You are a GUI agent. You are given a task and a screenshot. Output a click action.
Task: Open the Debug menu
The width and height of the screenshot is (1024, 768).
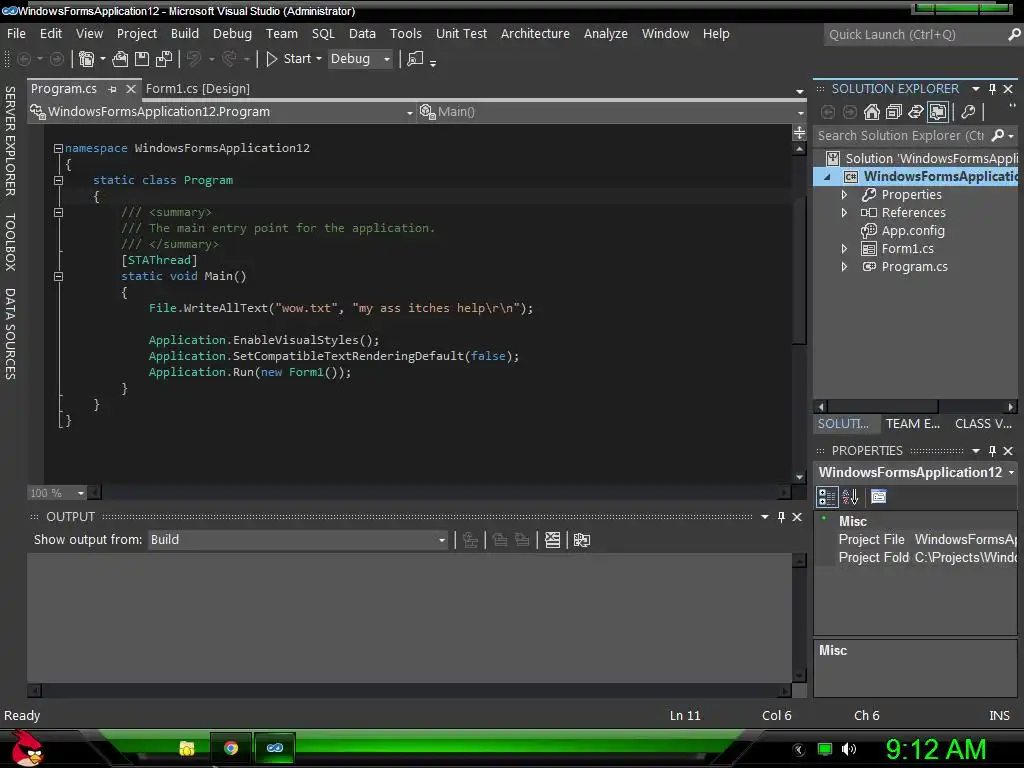(232, 33)
